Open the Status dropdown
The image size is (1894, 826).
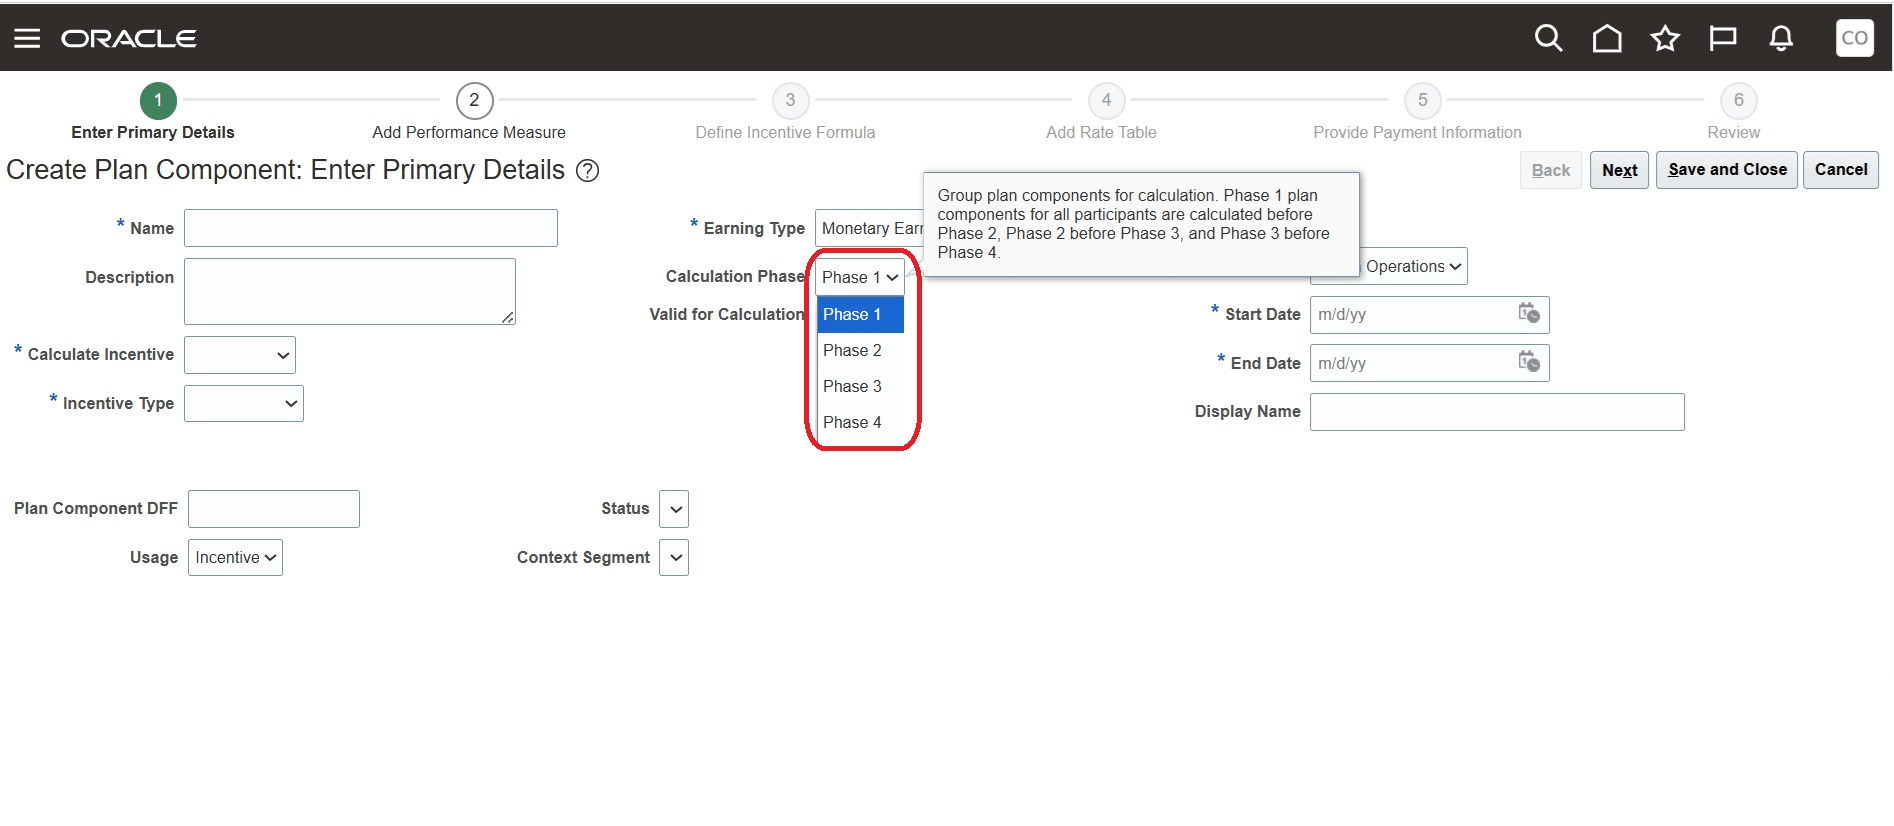coord(674,509)
